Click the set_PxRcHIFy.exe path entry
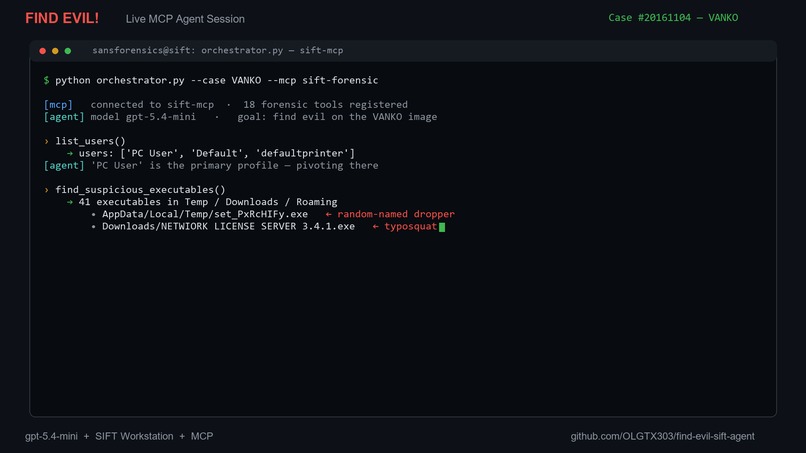The height and width of the screenshot is (453, 806). [x=205, y=214]
